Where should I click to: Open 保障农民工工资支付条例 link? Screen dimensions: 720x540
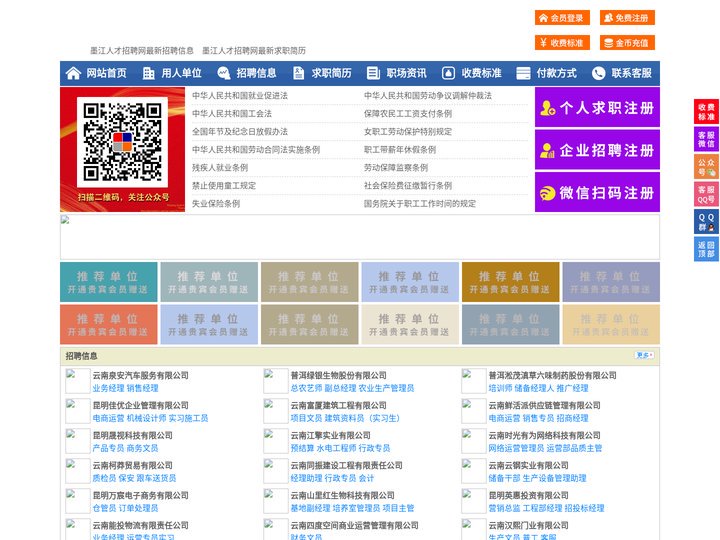click(408, 113)
